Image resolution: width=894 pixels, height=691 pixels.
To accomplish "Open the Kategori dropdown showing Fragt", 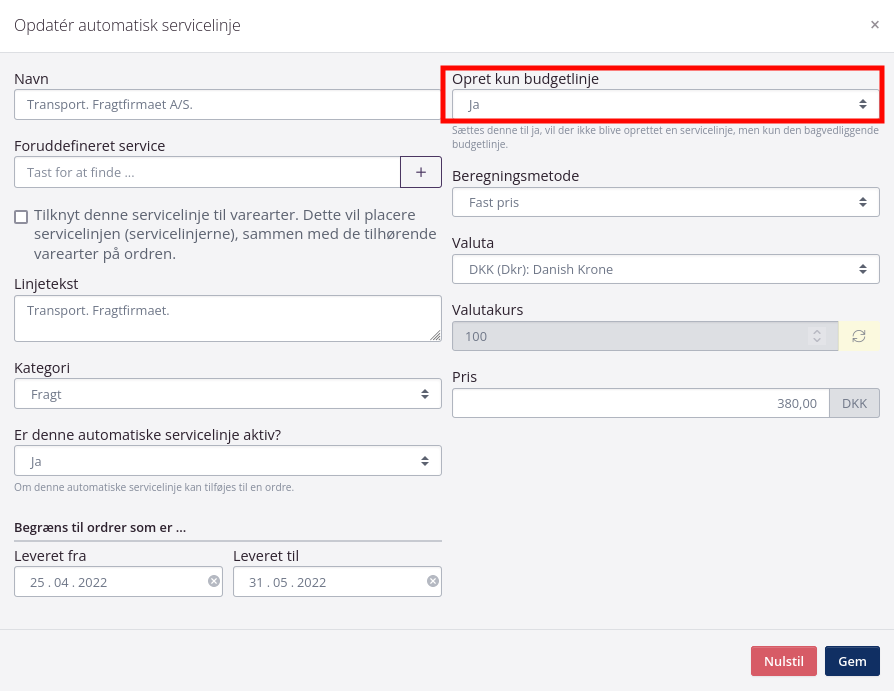I will (228, 394).
